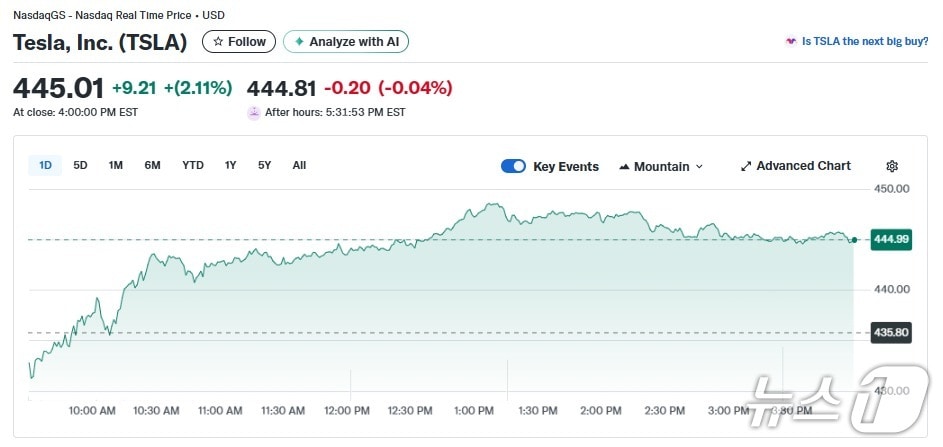Show the 1Y price history
Image resolution: width=943 pixels, height=447 pixels.
click(x=231, y=165)
